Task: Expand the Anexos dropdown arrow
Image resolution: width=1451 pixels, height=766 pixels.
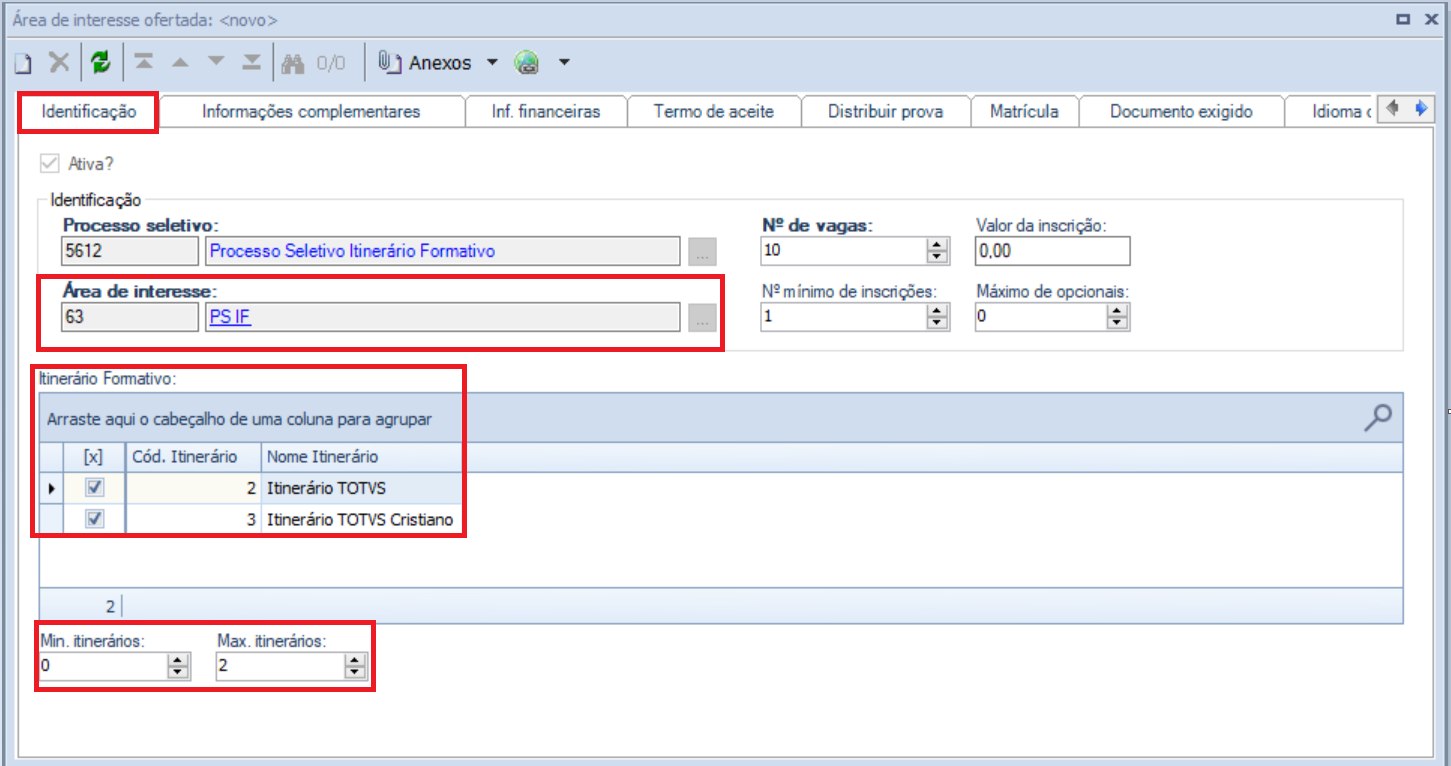Action: pyautogui.click(x=491, y=63)
